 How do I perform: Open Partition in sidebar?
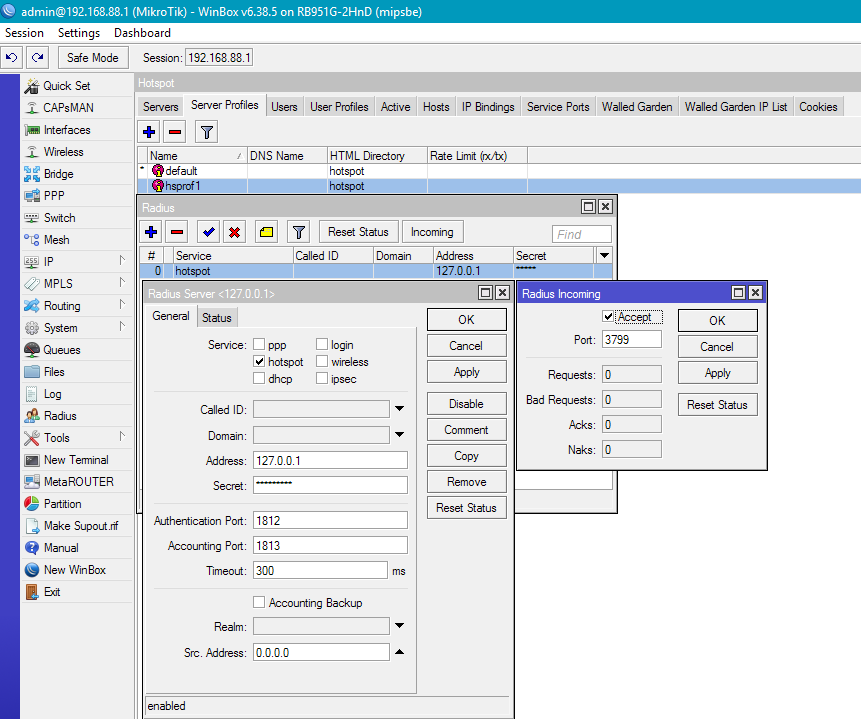coord(62,504)
